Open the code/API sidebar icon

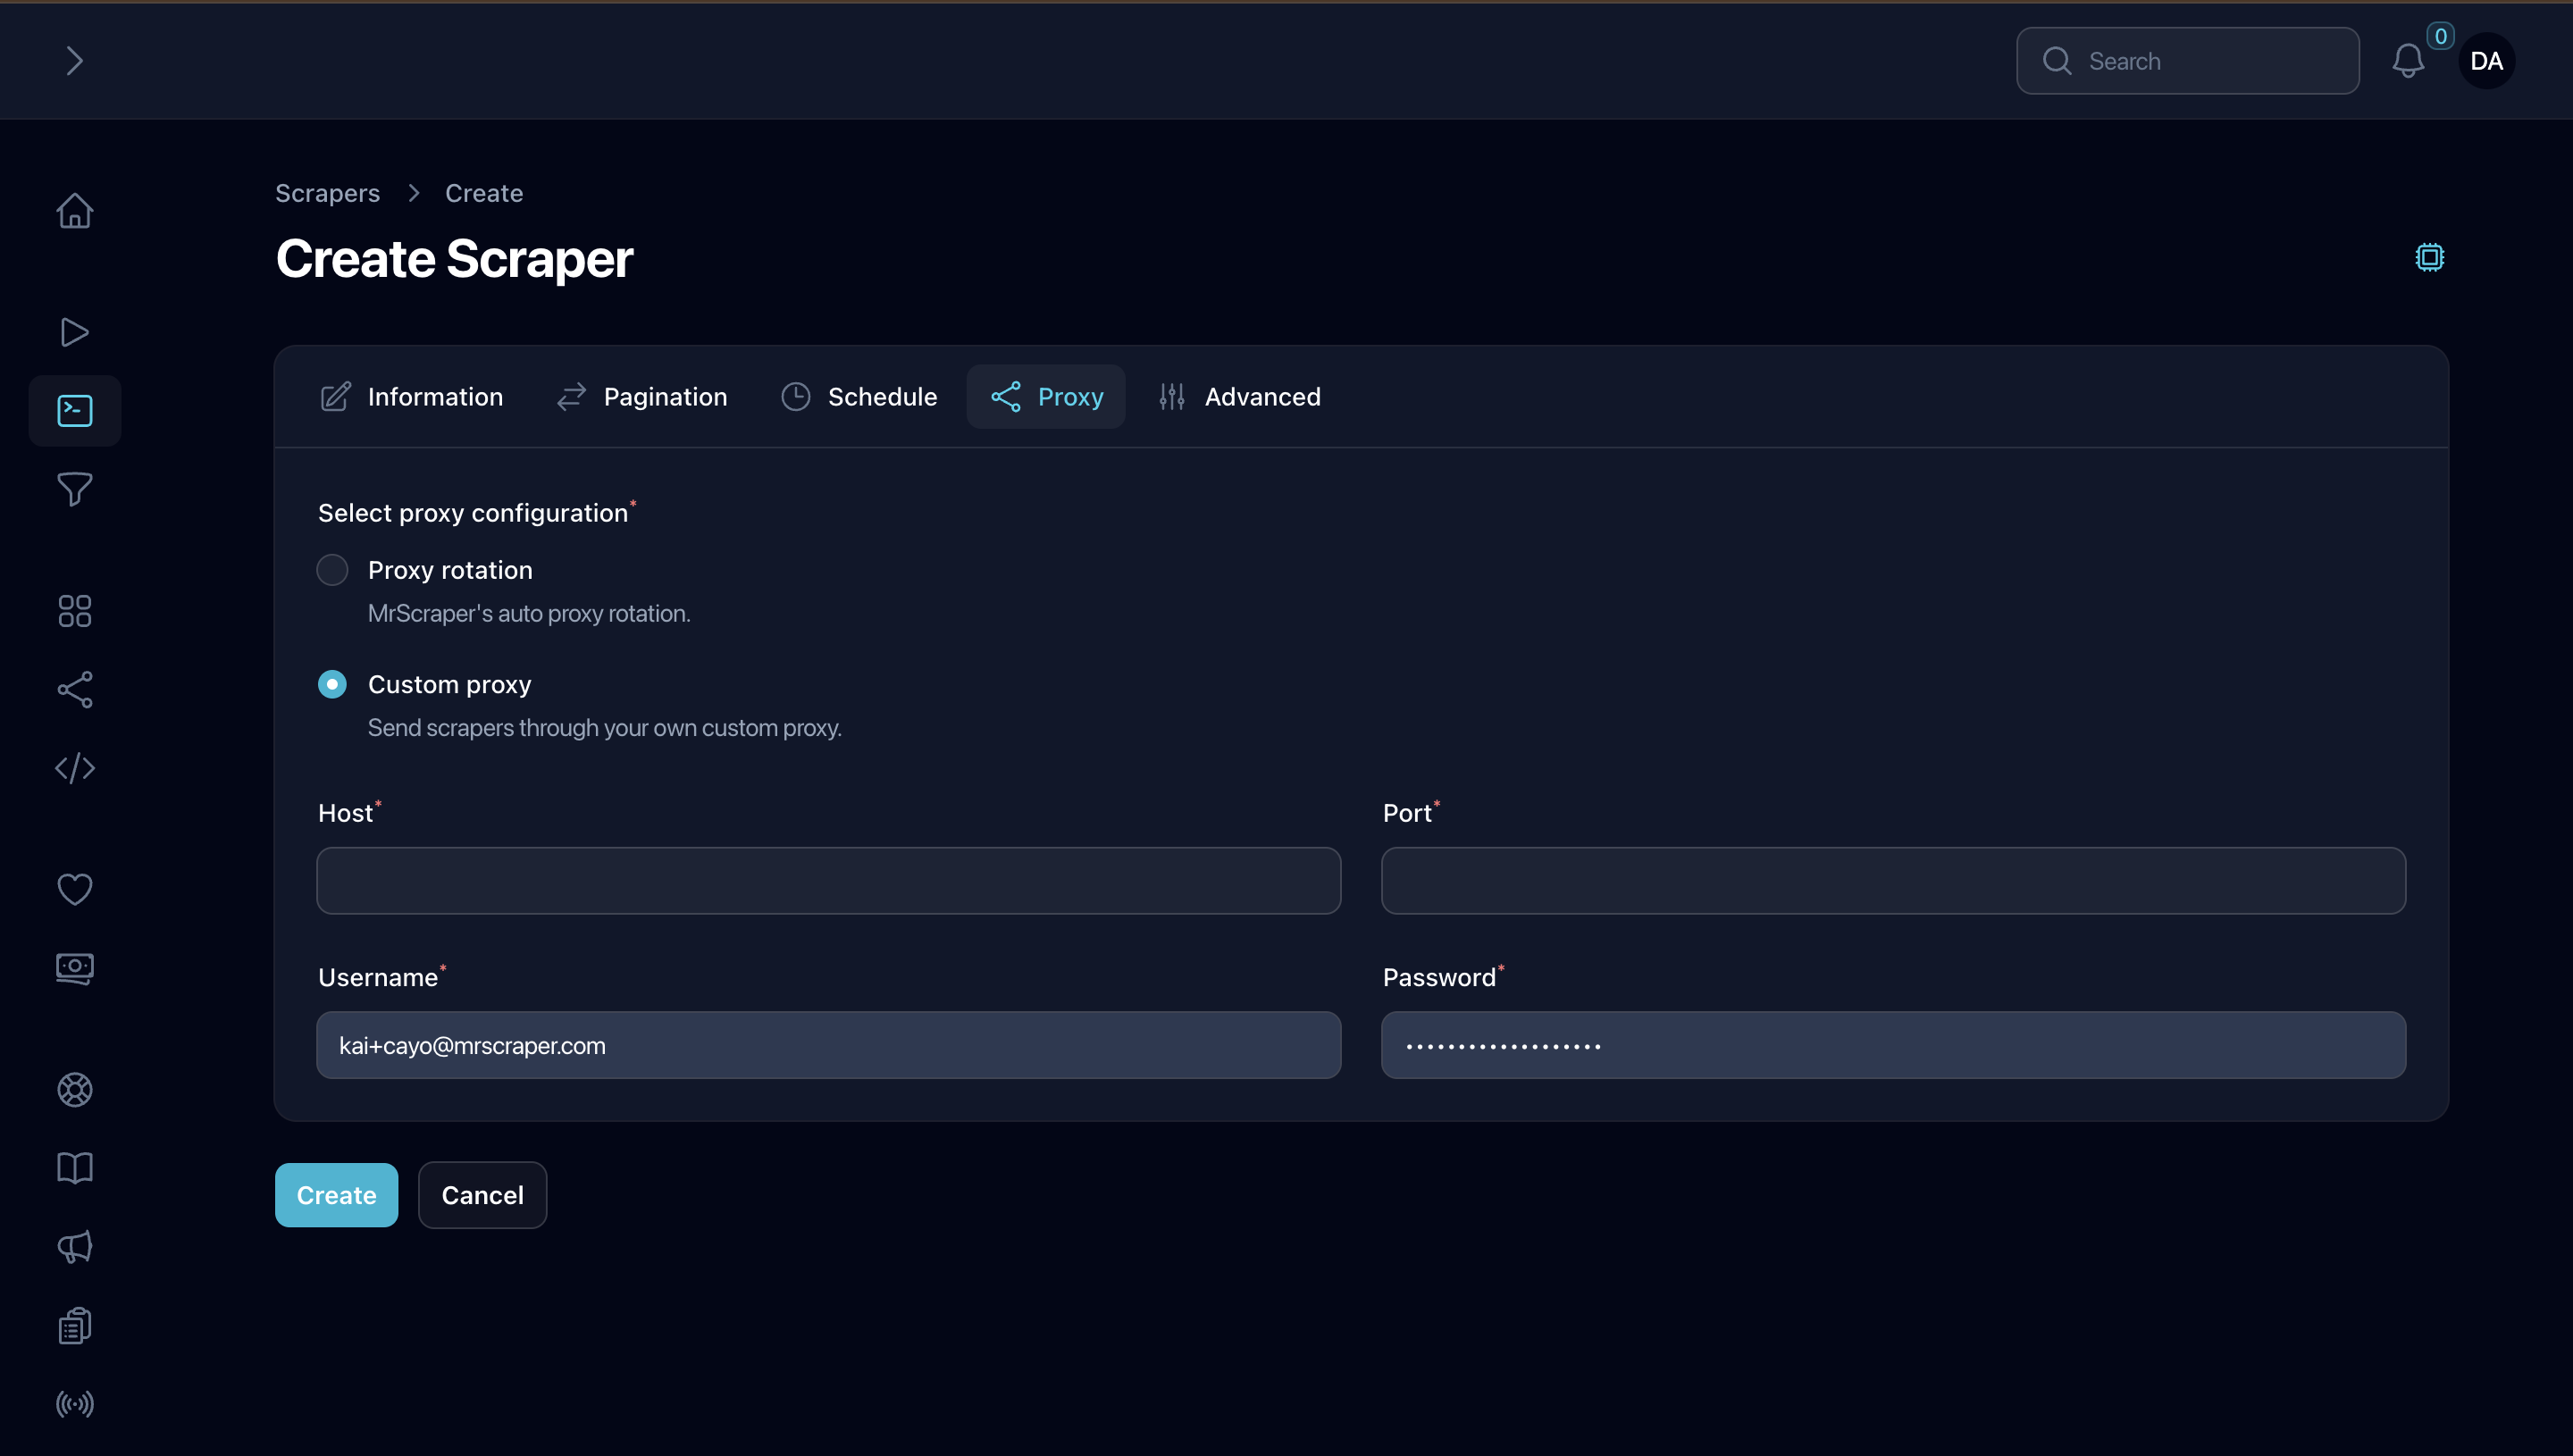coord(74,767)
